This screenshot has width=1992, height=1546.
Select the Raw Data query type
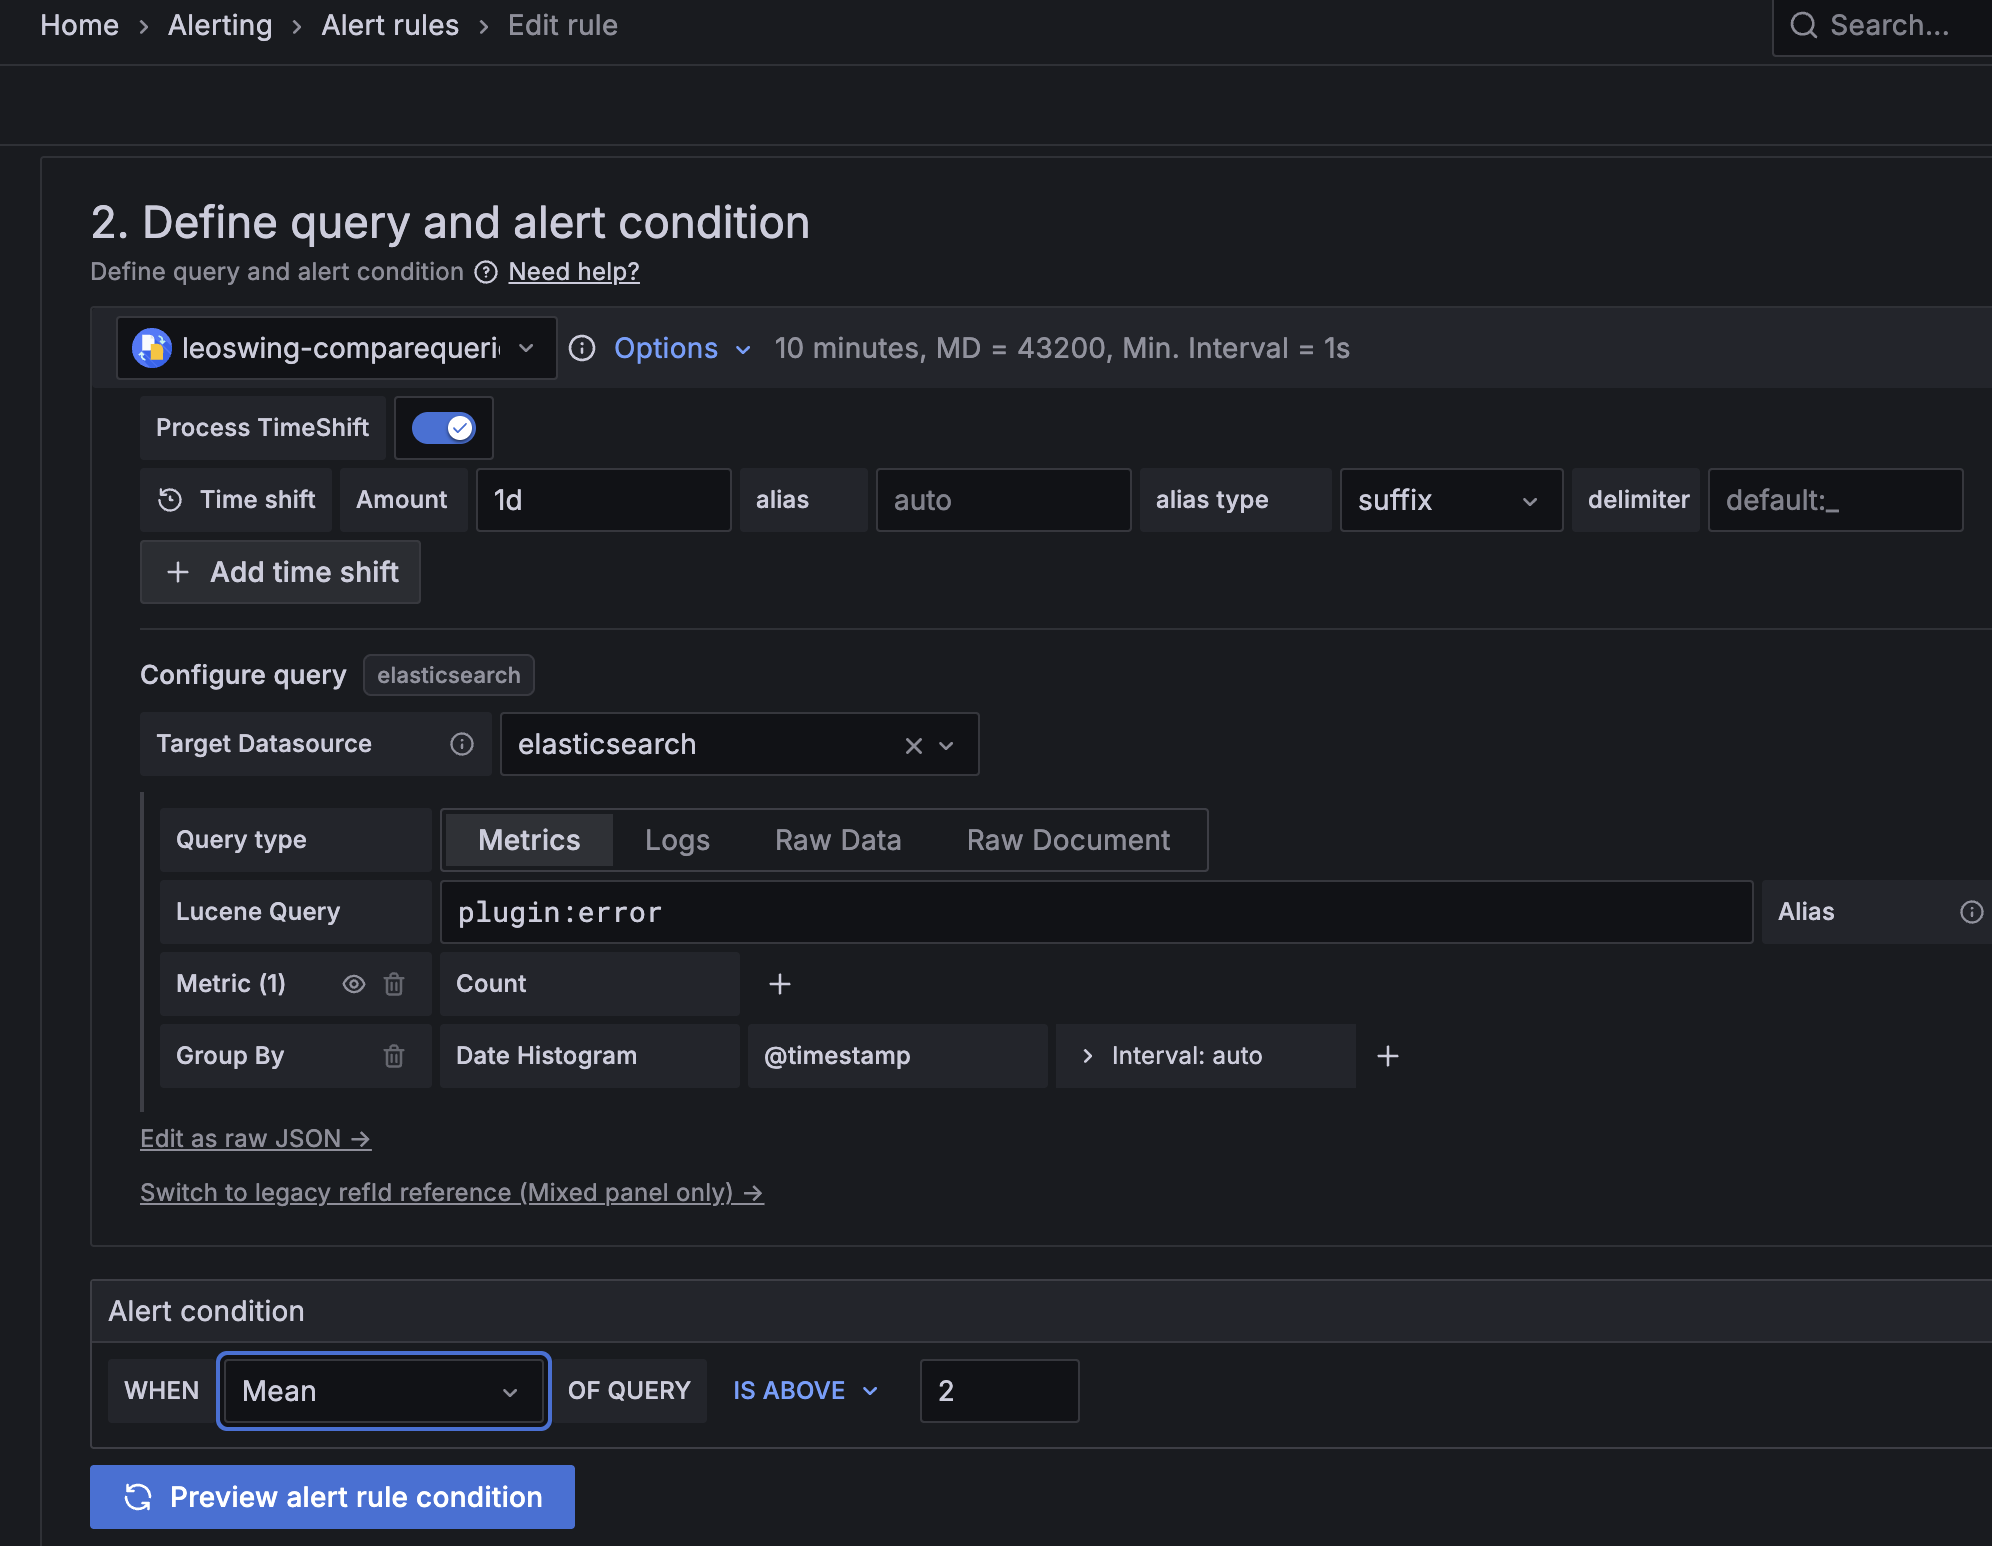[x=838, y=840]
